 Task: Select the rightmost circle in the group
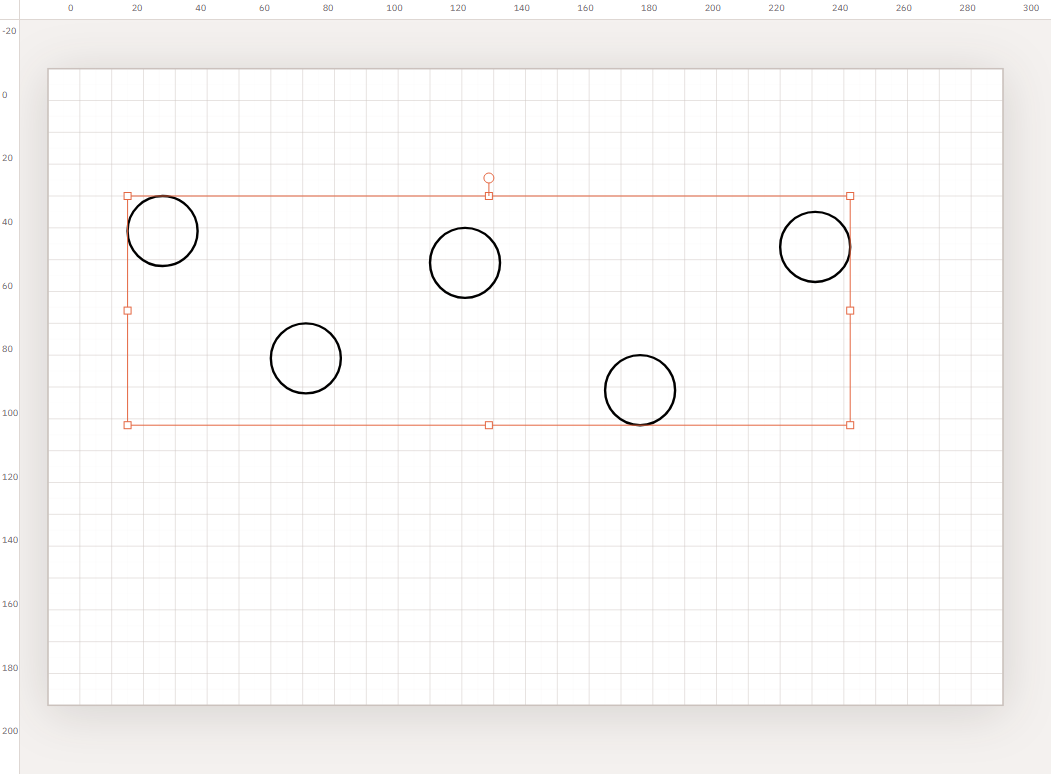click(815, 247)
